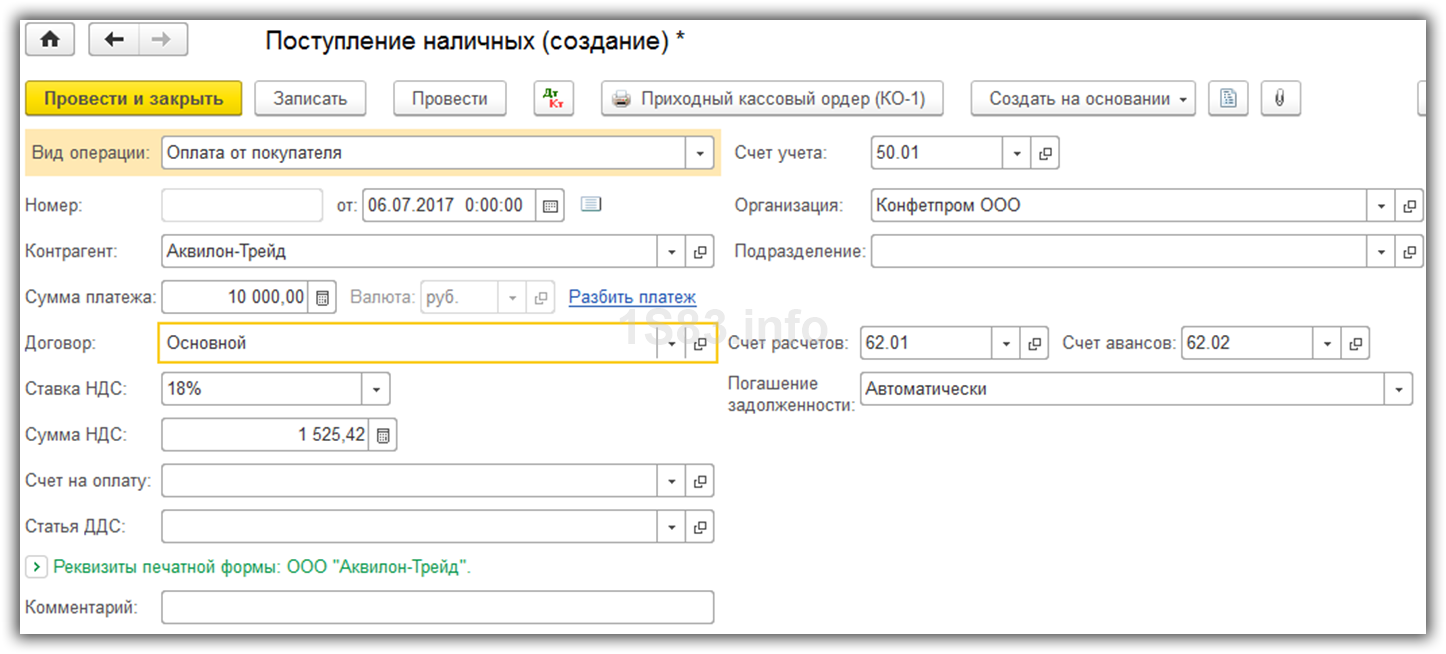Go back with the left arrow button

pyautogui.click(x=114, y=40)
